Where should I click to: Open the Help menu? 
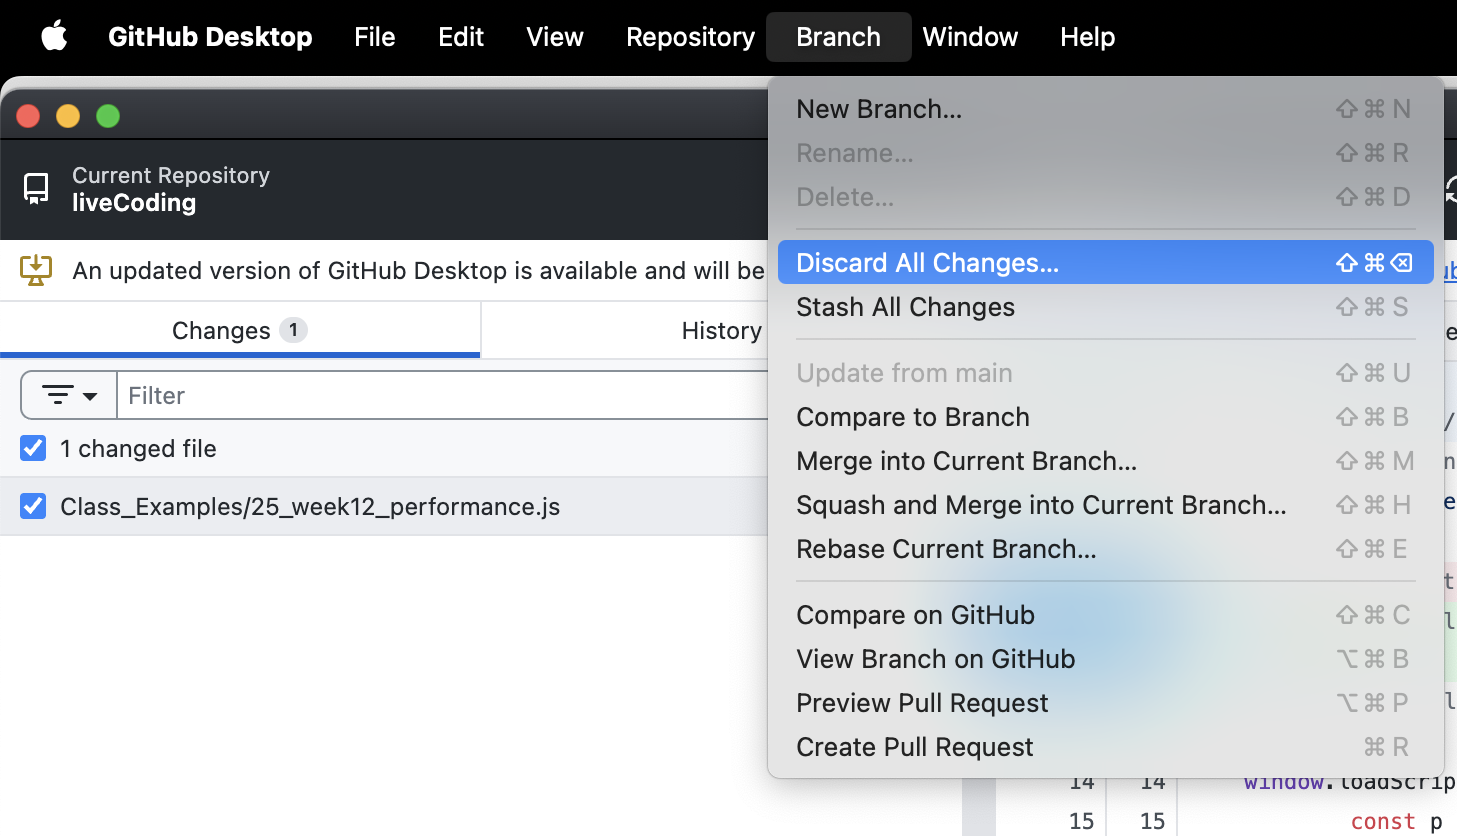point(1087,37)
